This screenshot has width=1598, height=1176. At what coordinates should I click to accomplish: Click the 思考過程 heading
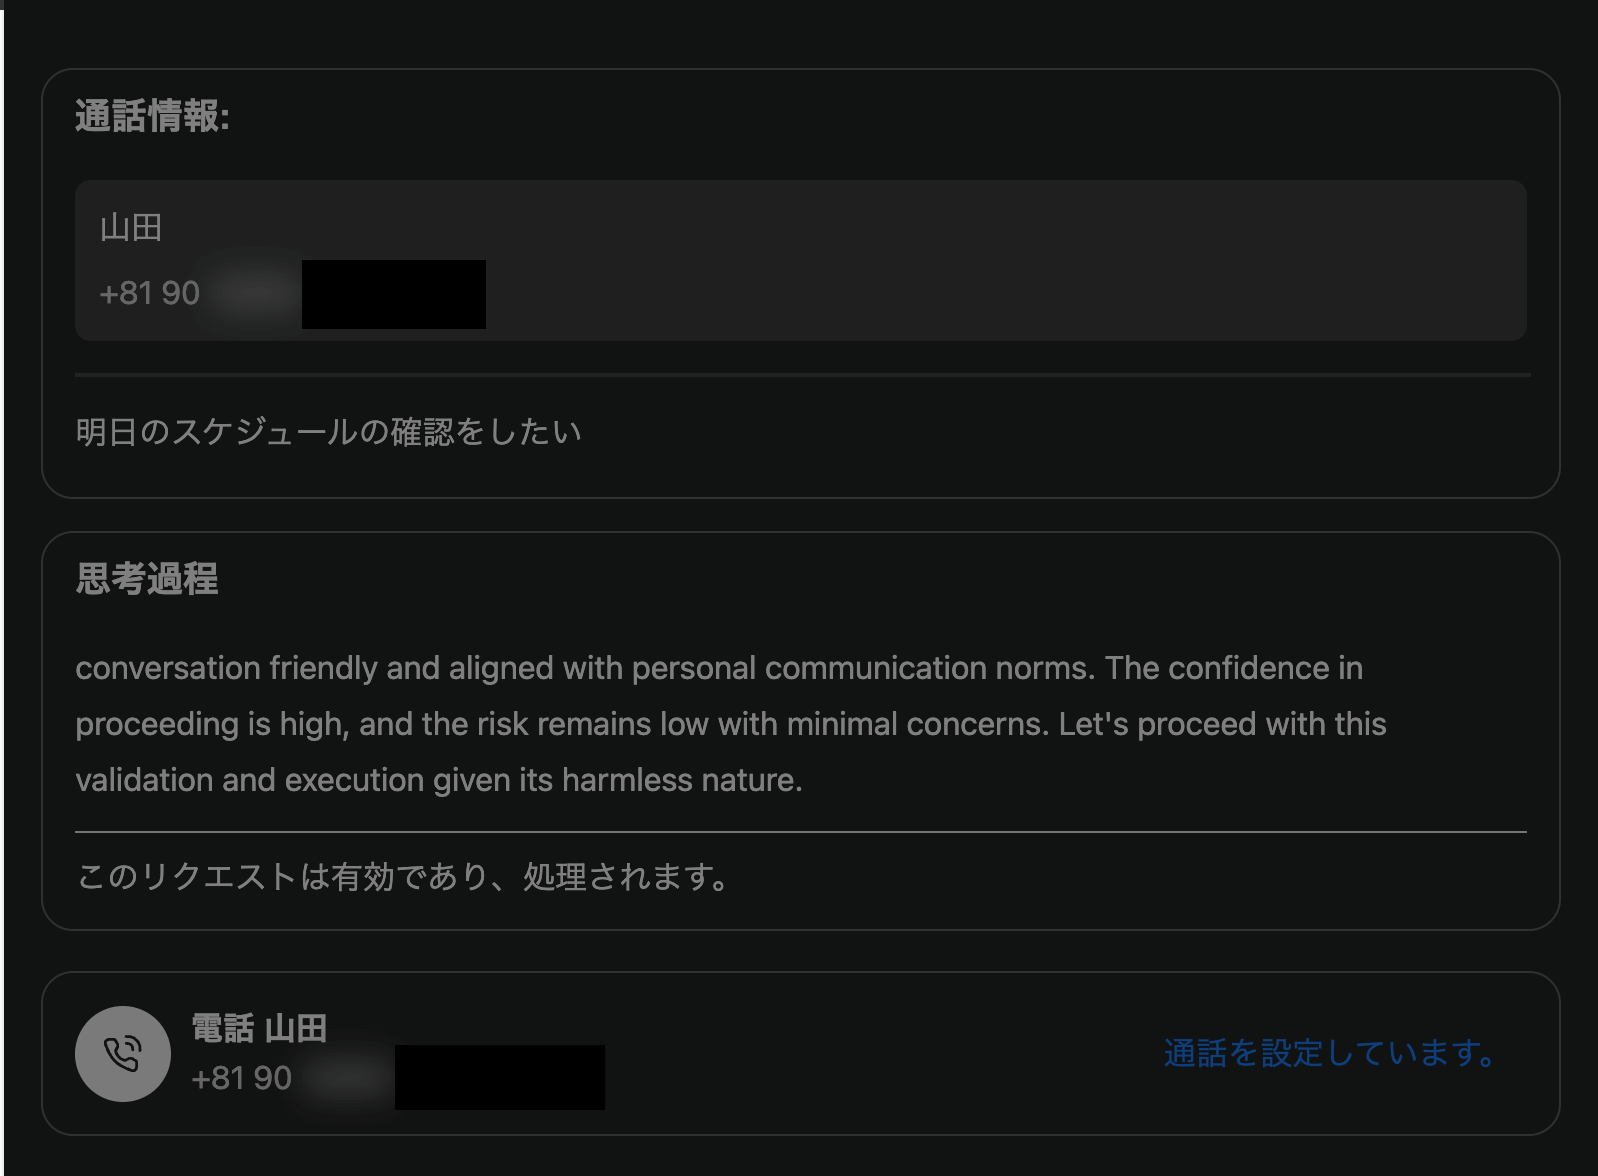(x=147, y=579)
